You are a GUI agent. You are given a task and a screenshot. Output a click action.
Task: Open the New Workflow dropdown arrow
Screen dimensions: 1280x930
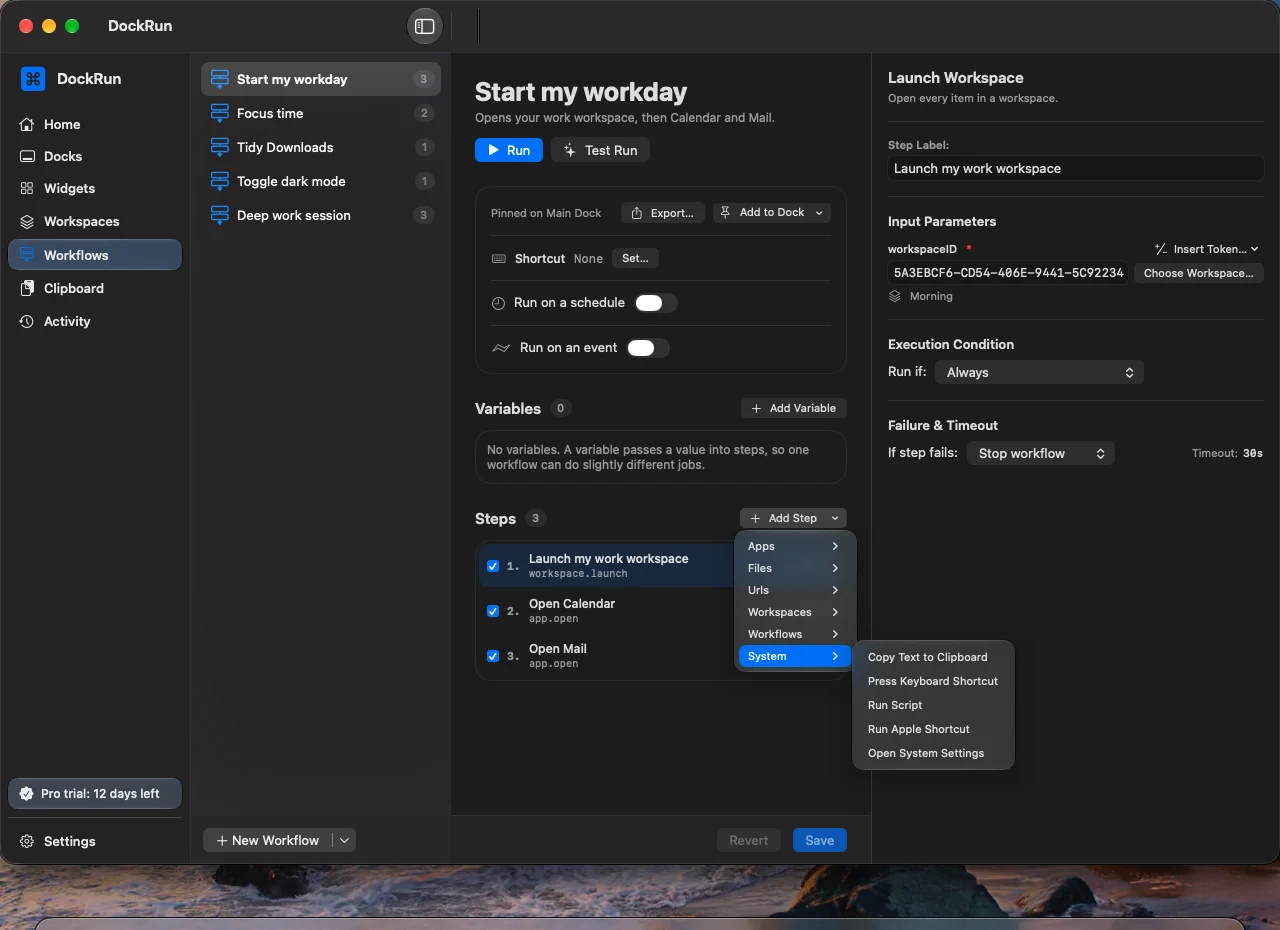[344, 841]
